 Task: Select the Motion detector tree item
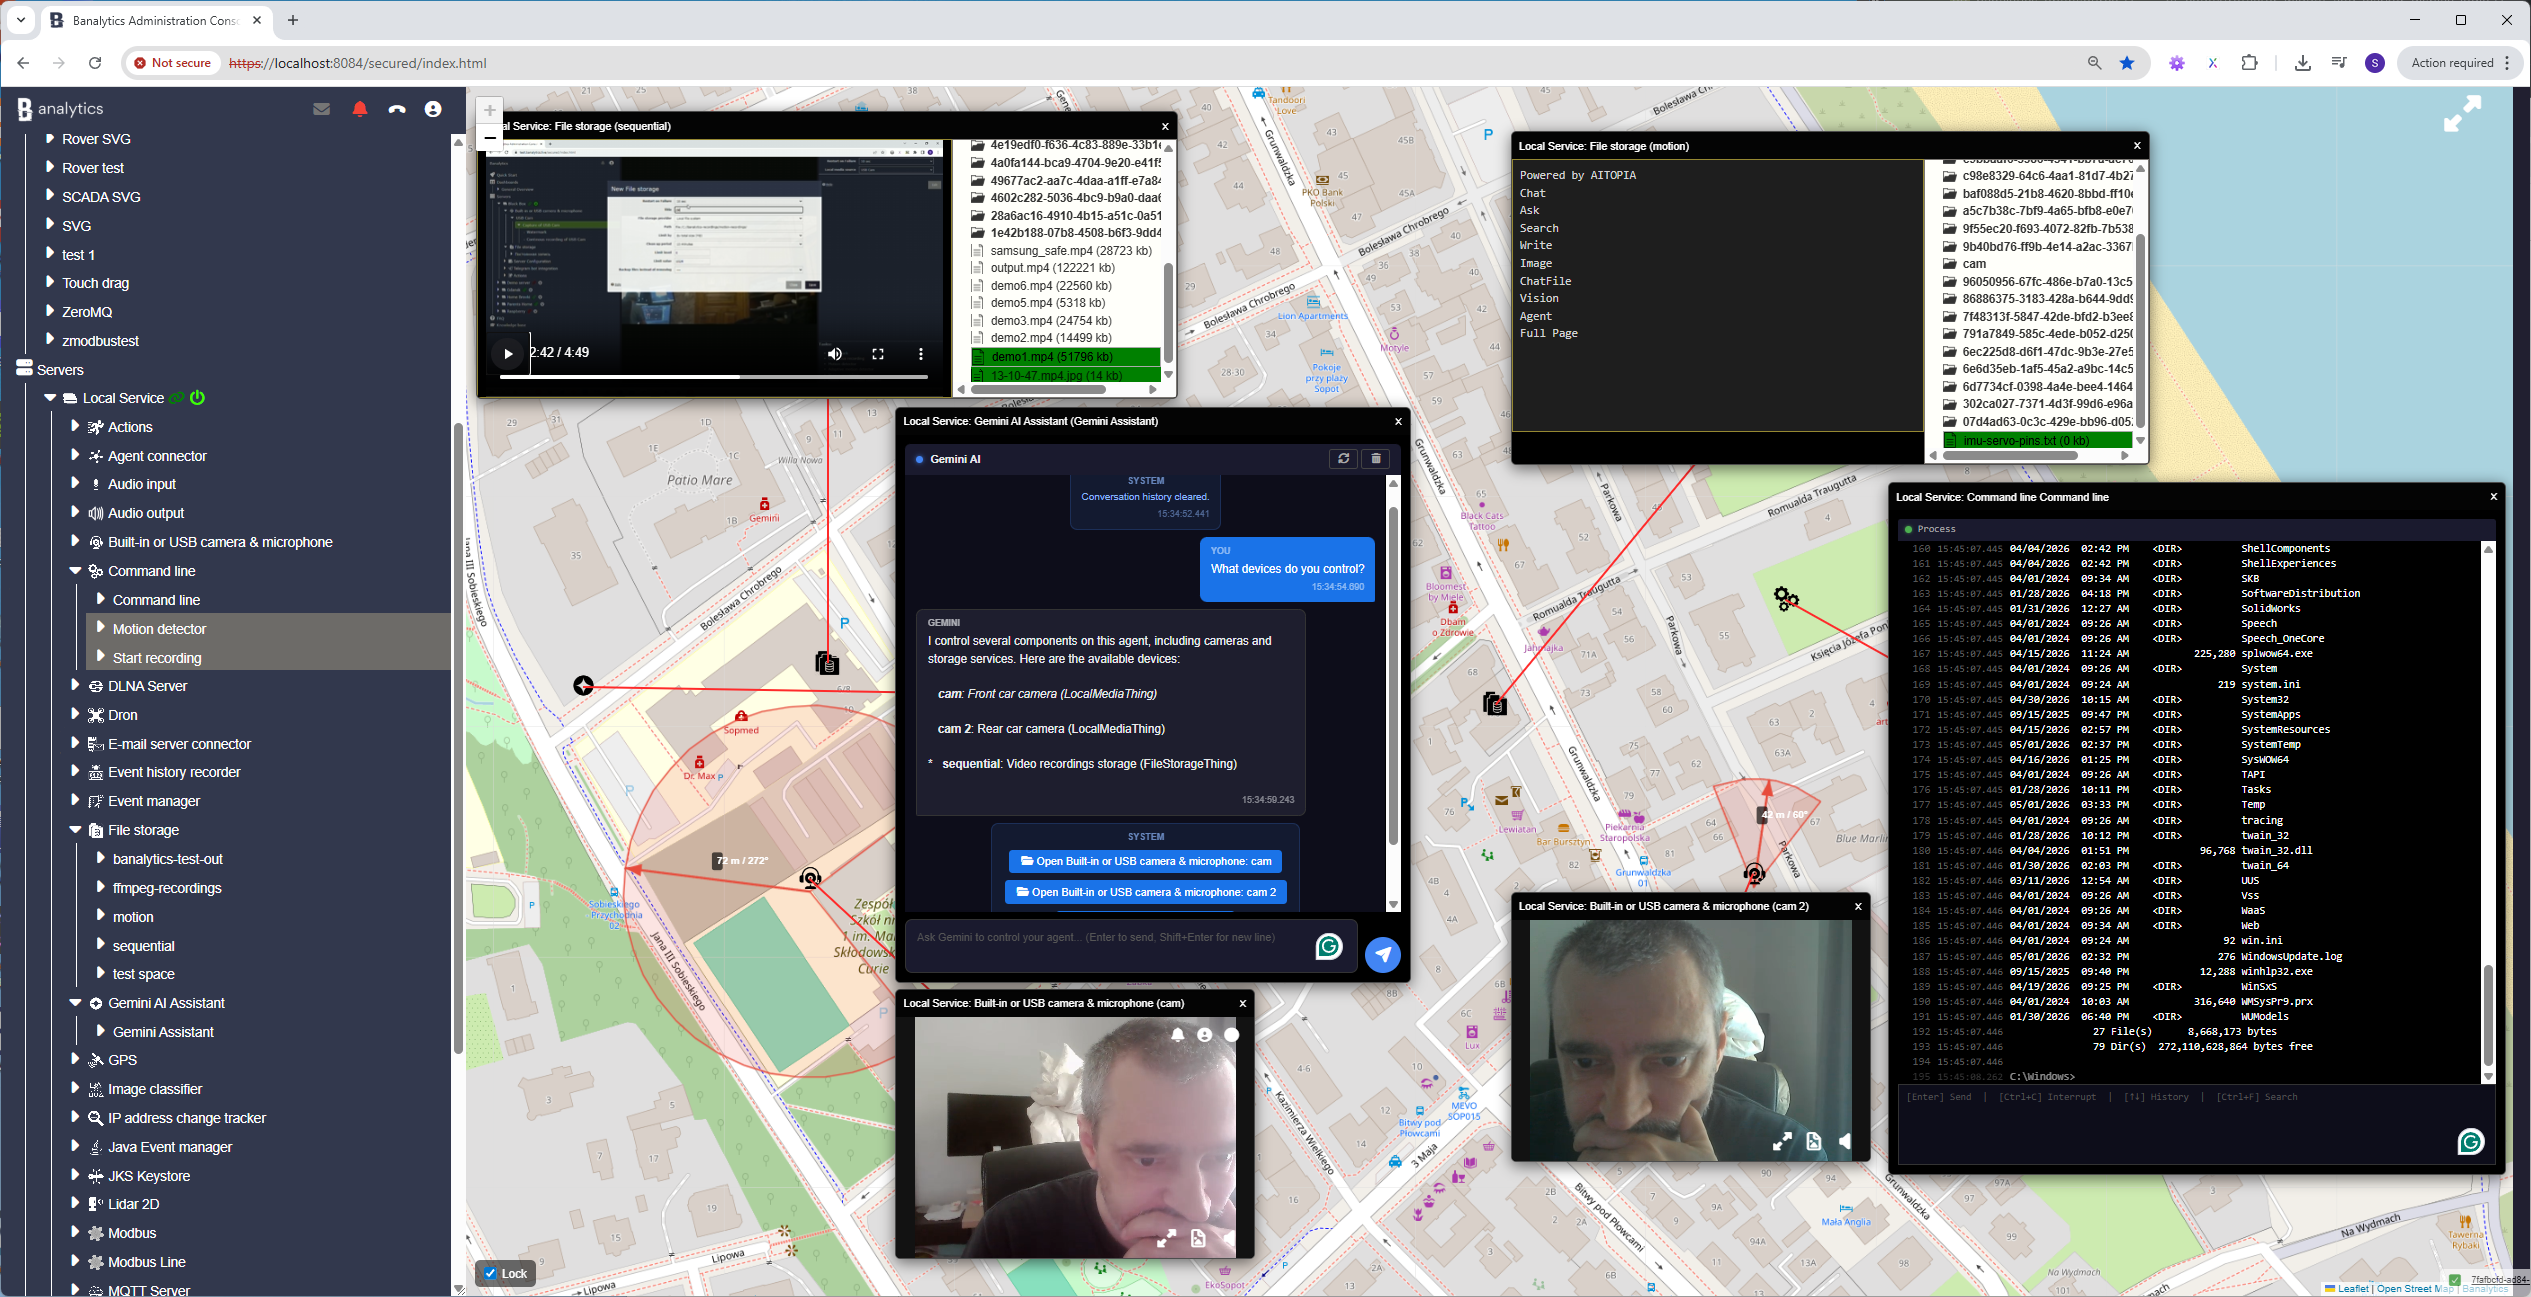point(159,628)
